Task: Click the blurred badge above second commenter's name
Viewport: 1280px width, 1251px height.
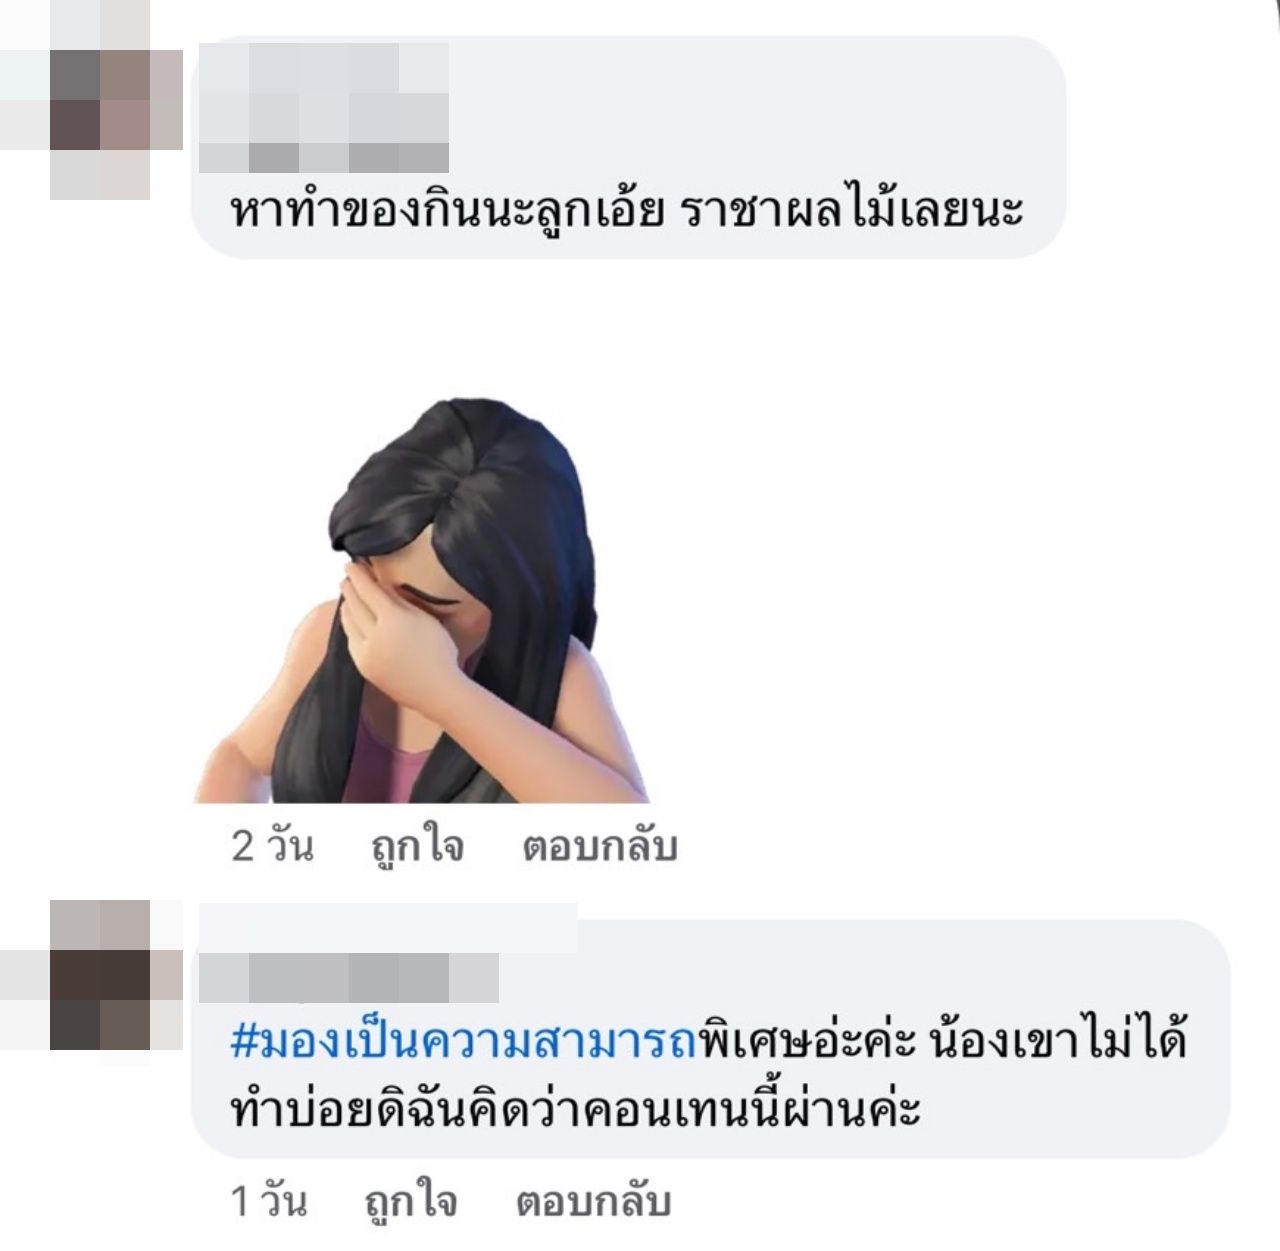Action: 388,927
